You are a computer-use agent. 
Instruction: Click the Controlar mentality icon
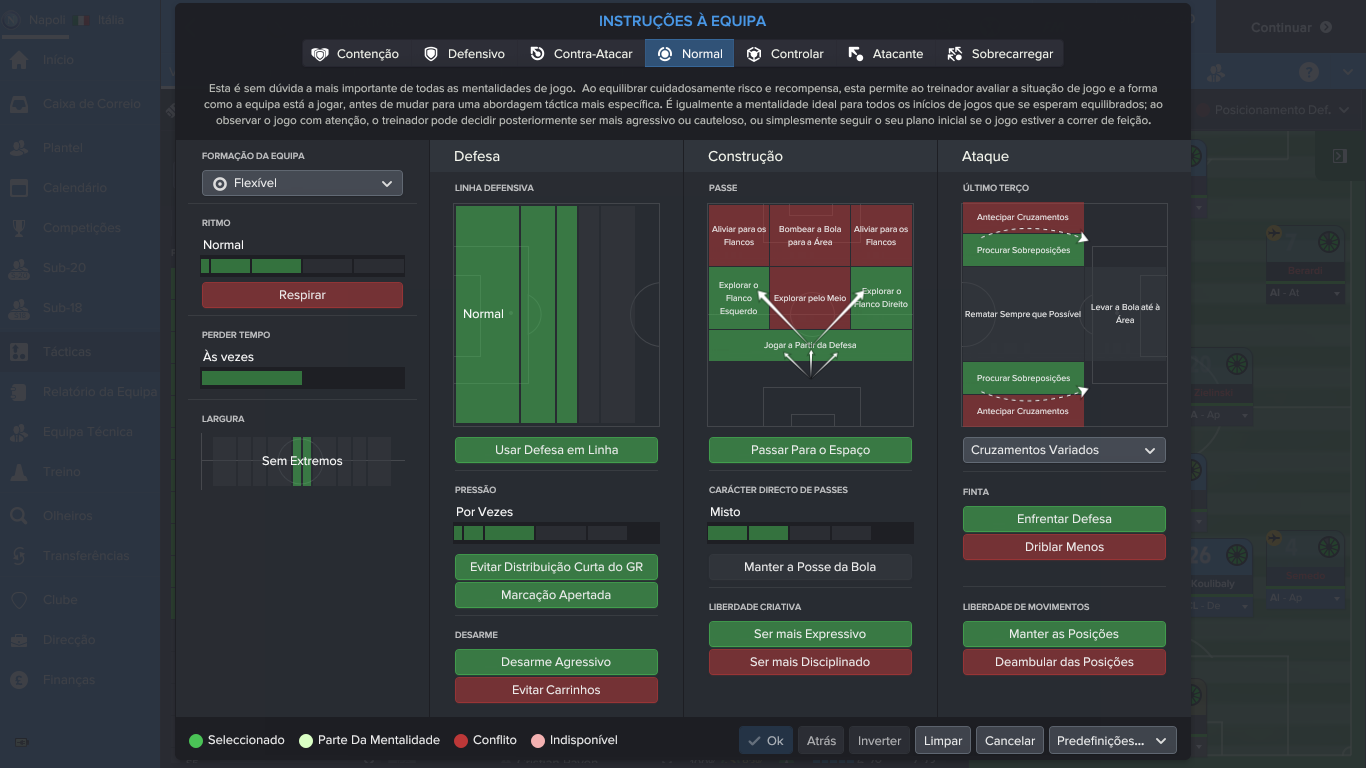pos(754,54)
